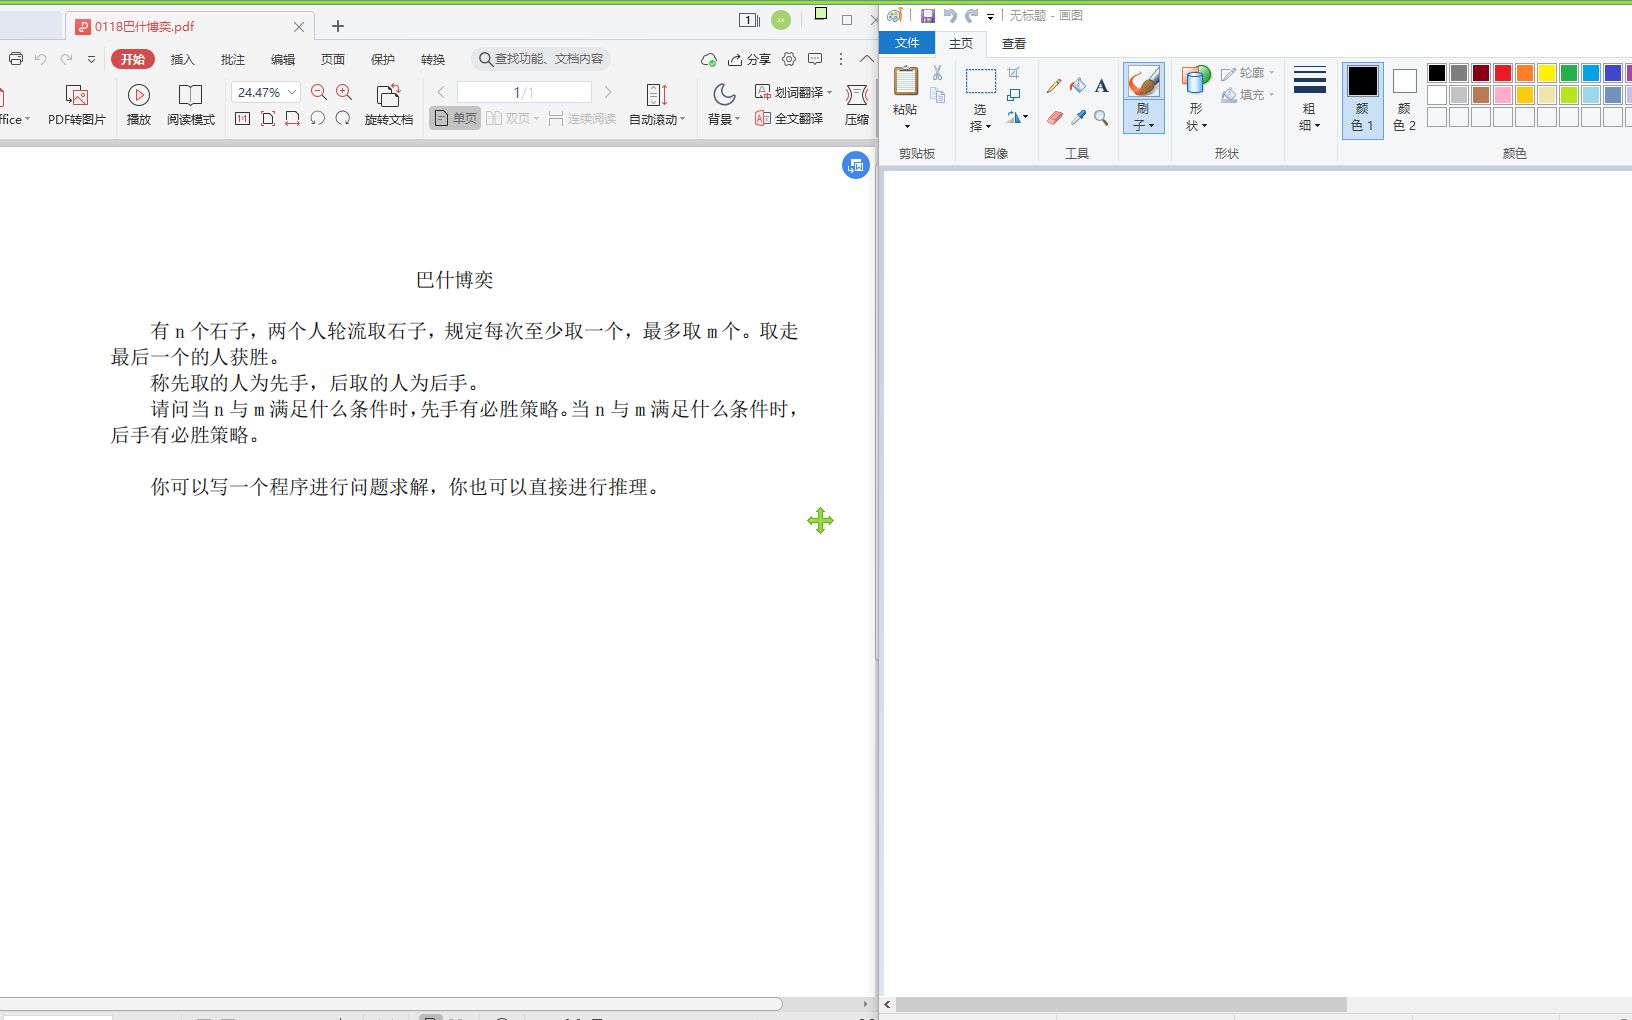Click the 开始 start button

133,59
